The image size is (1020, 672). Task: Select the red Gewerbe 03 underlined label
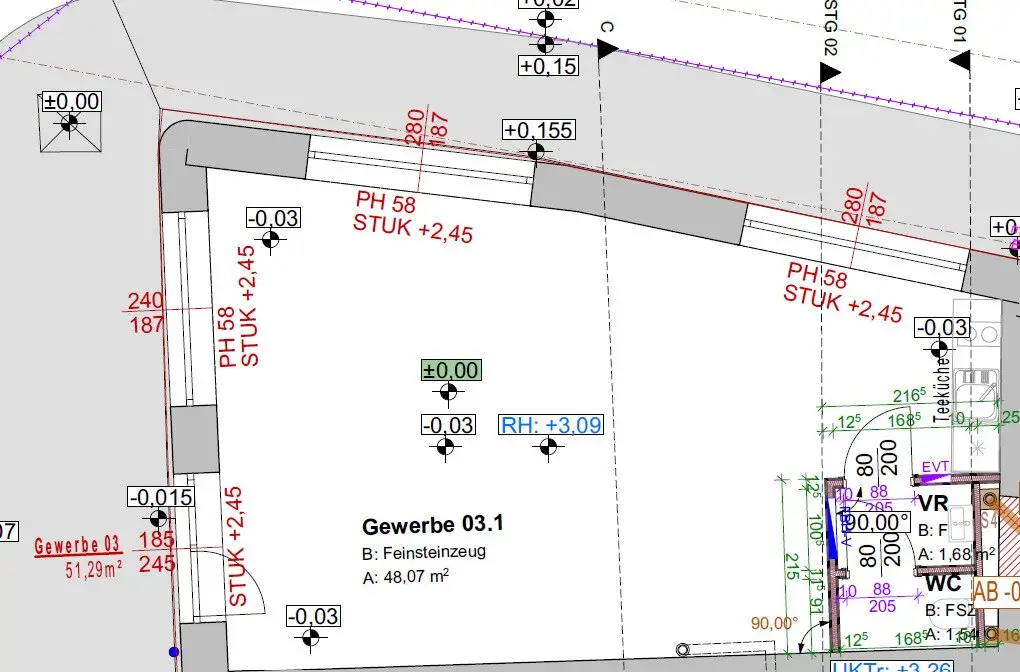pyautogui.click(x=77, y=545)
